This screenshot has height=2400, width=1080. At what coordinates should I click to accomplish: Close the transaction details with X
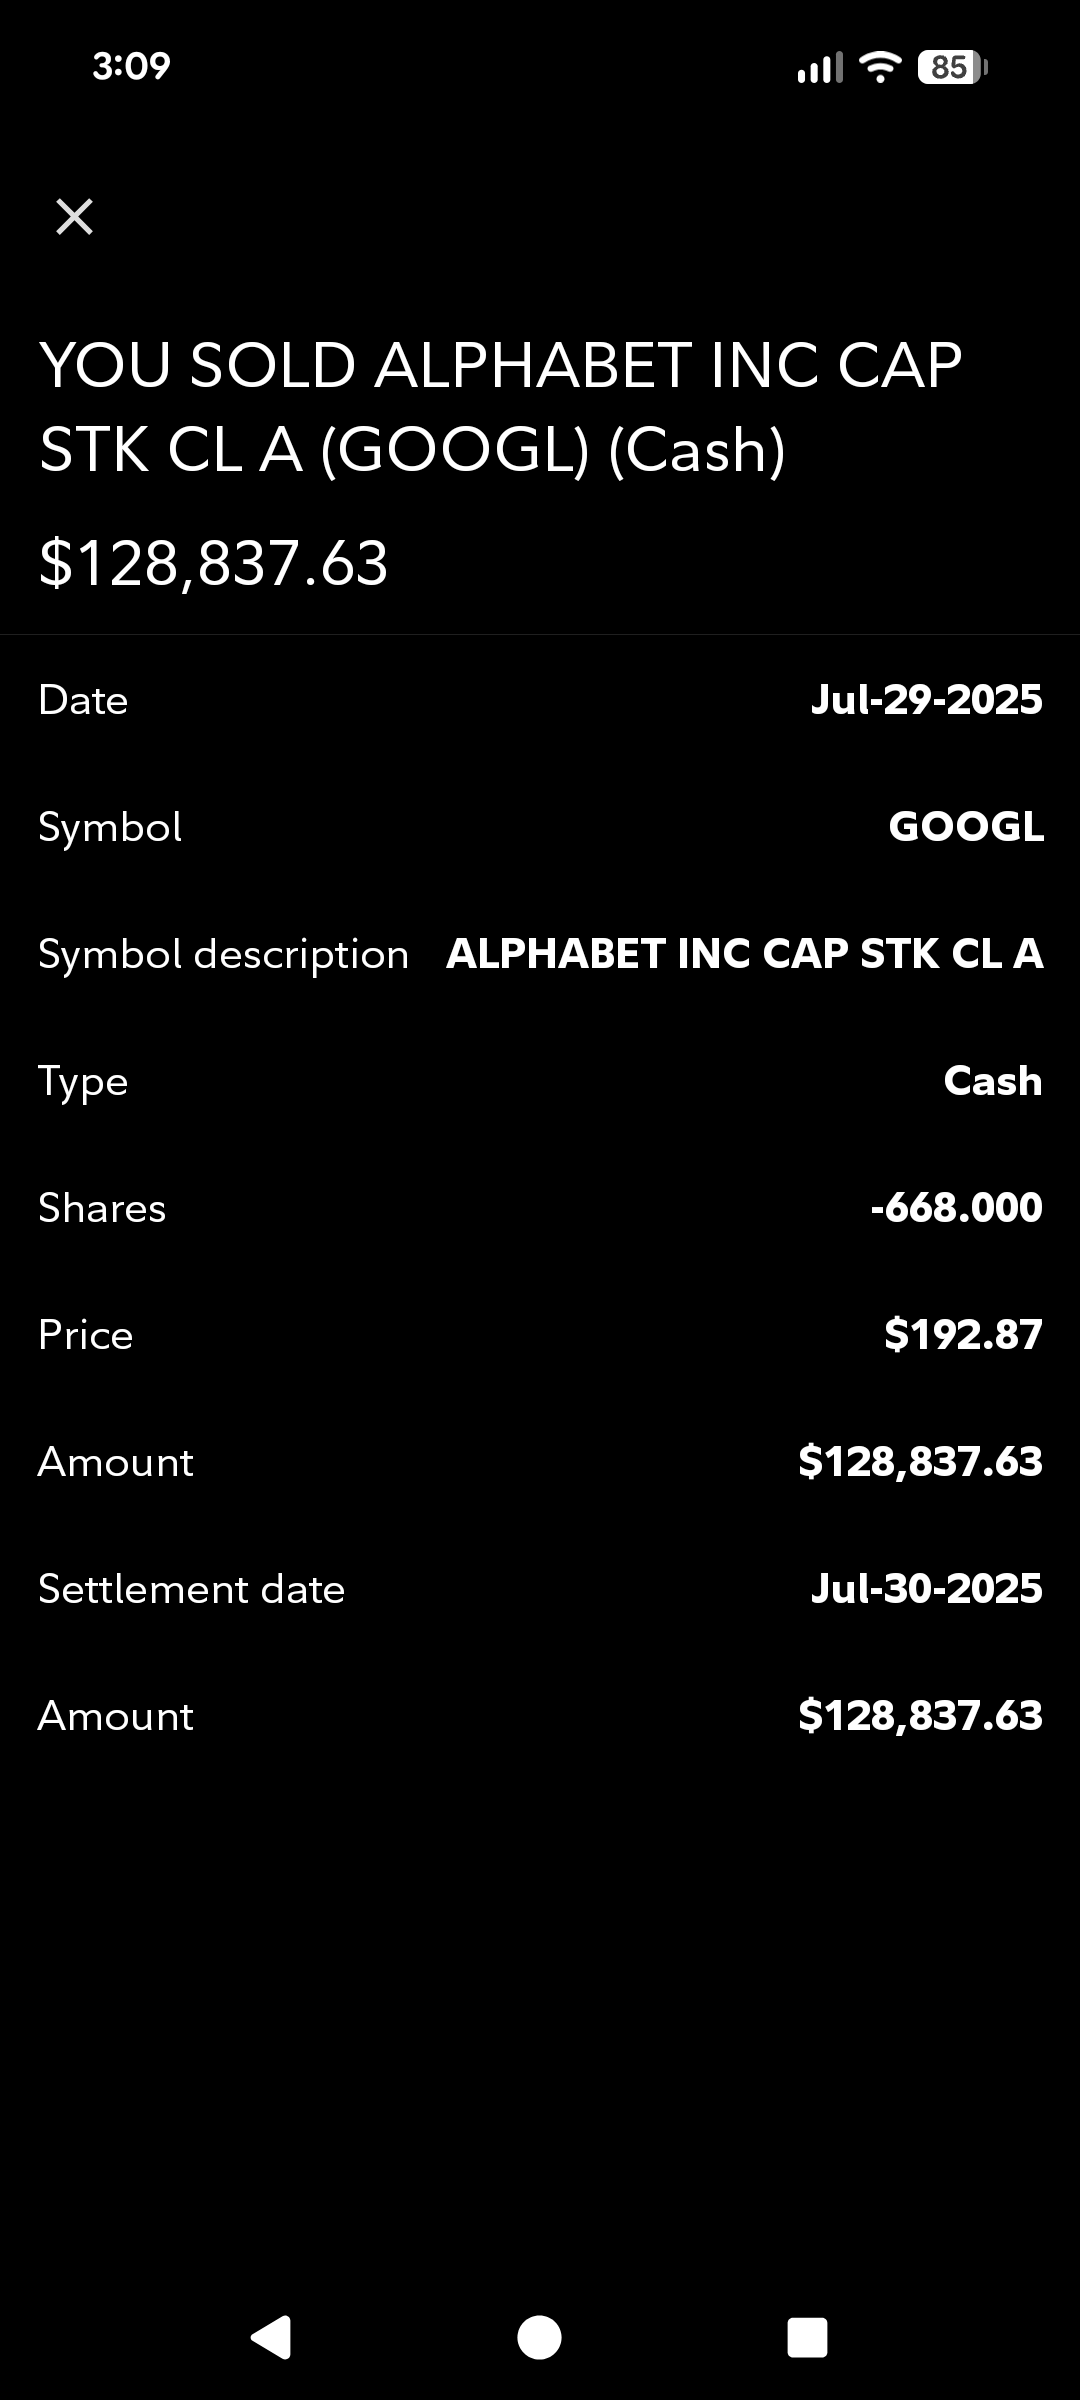coord(75,216)
